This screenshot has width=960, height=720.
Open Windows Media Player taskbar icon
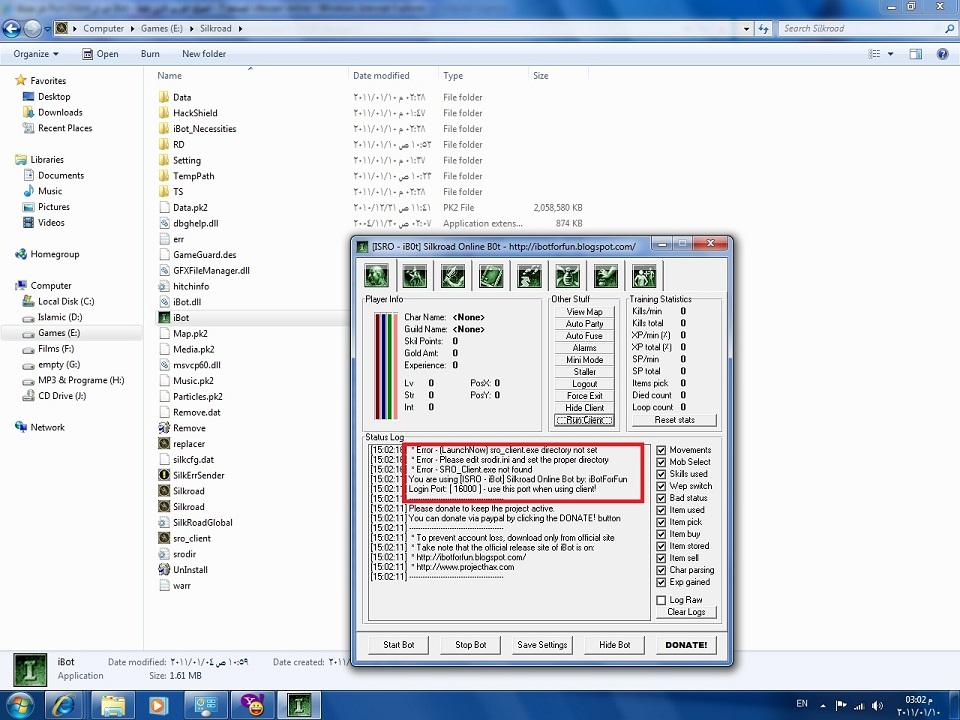tap(157, 705)
